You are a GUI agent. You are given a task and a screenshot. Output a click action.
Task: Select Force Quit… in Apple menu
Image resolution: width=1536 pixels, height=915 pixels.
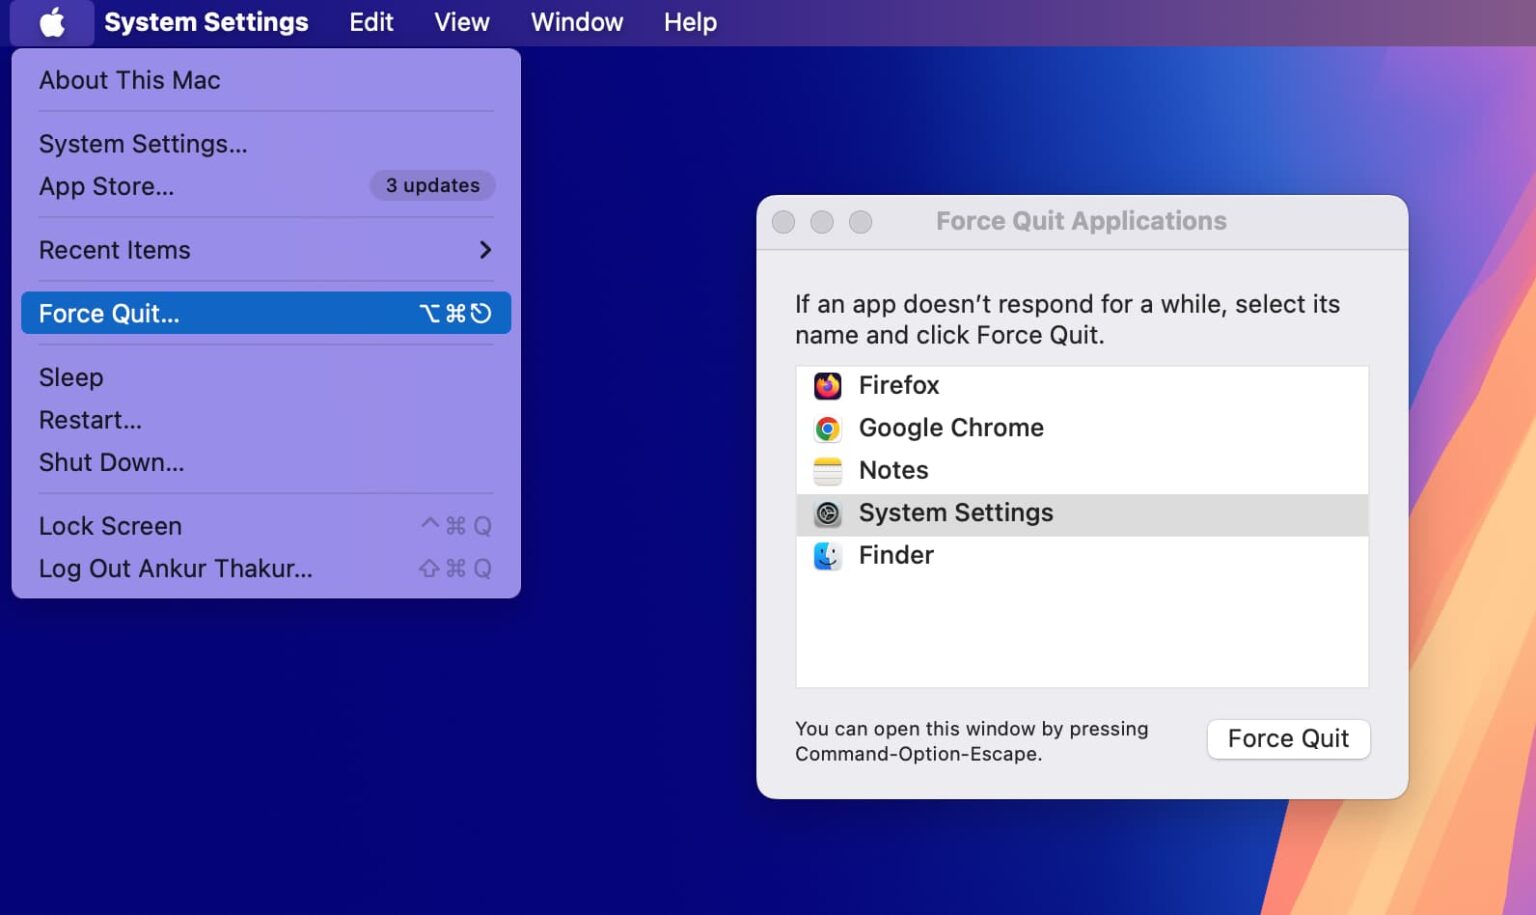pos(266,313)
